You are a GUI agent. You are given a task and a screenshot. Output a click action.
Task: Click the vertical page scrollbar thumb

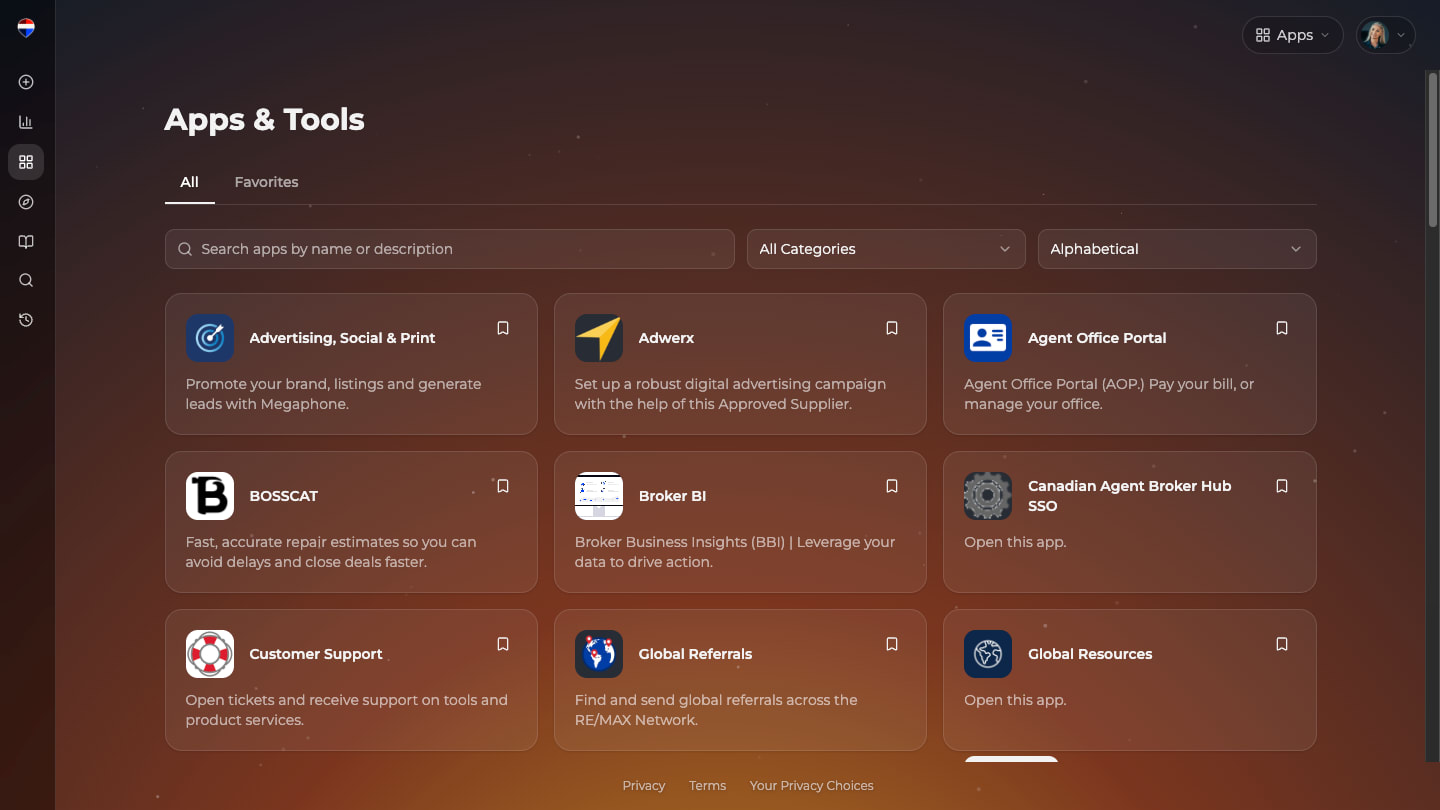coord(1432,148)
